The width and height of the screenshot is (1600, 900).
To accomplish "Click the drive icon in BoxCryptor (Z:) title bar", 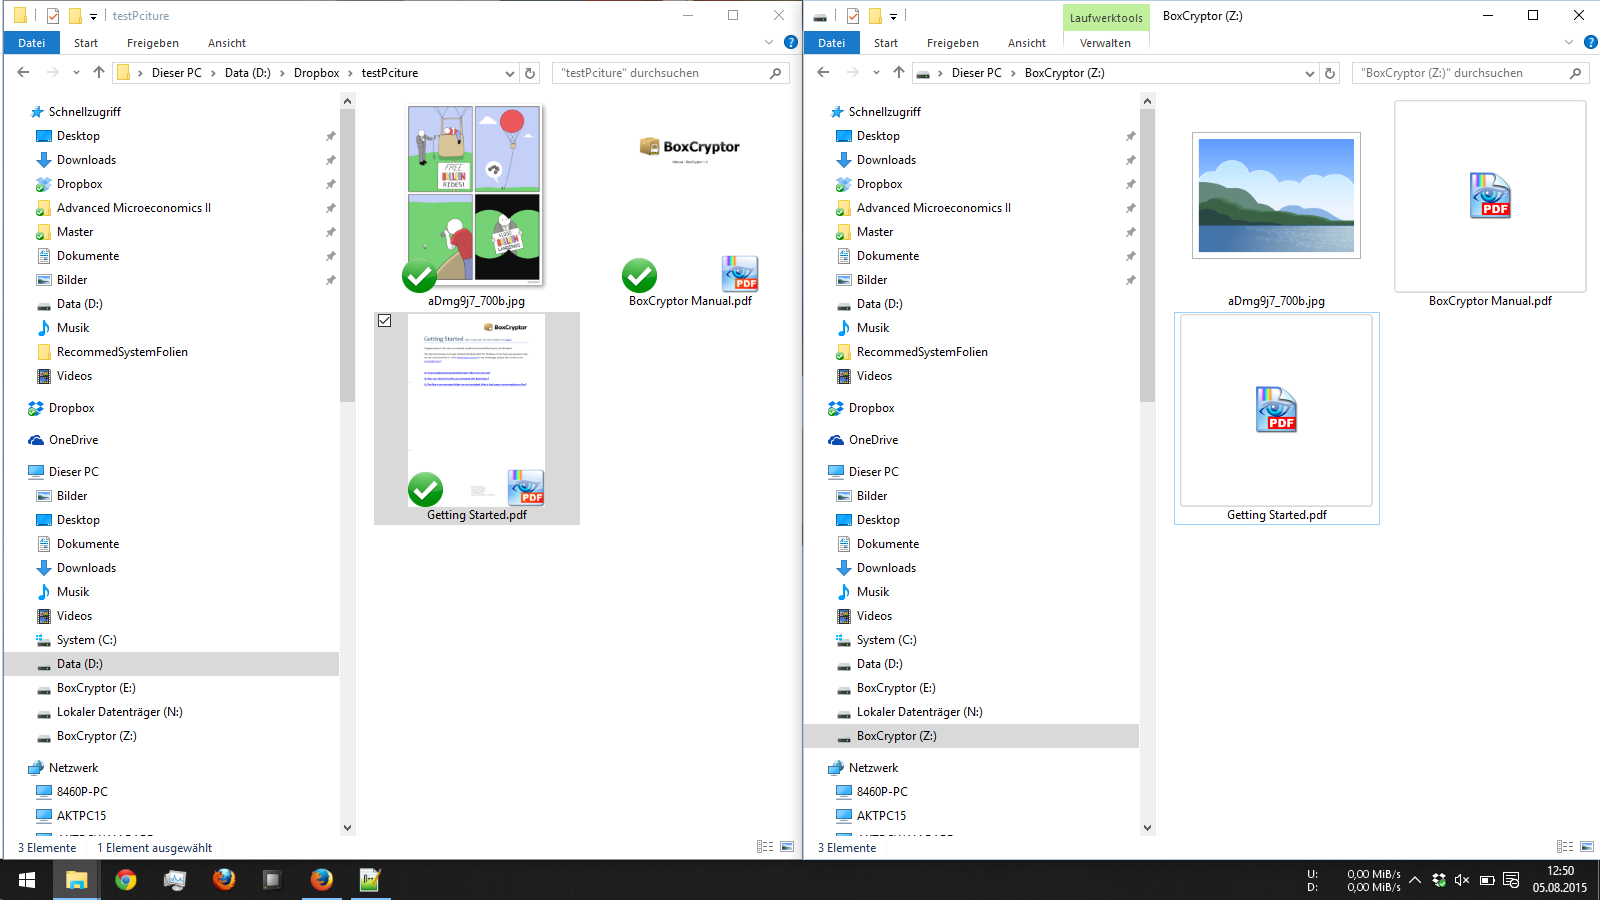I will pos(820,16).
